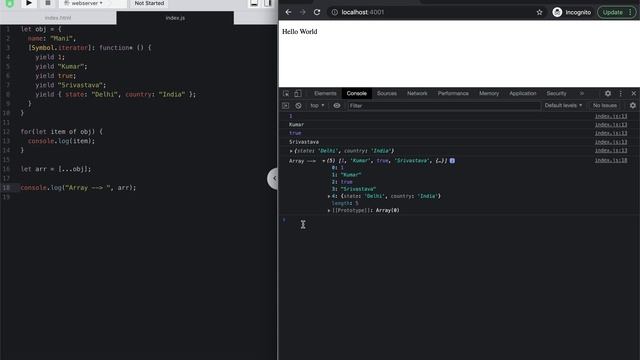Select the 3: "Srivastava" array entry
Viewport: 640px width, 360px height.
[x=353, y=189]
